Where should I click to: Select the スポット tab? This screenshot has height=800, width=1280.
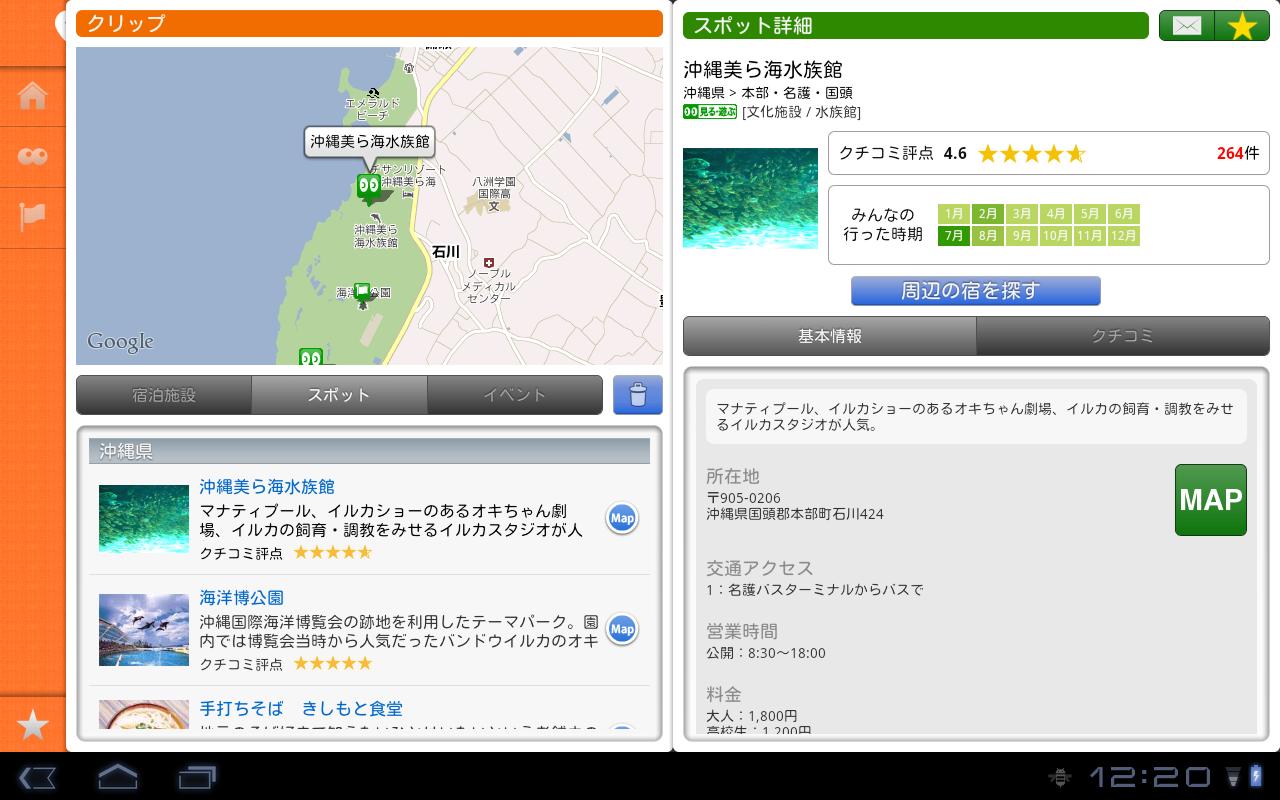pos(339,395)
